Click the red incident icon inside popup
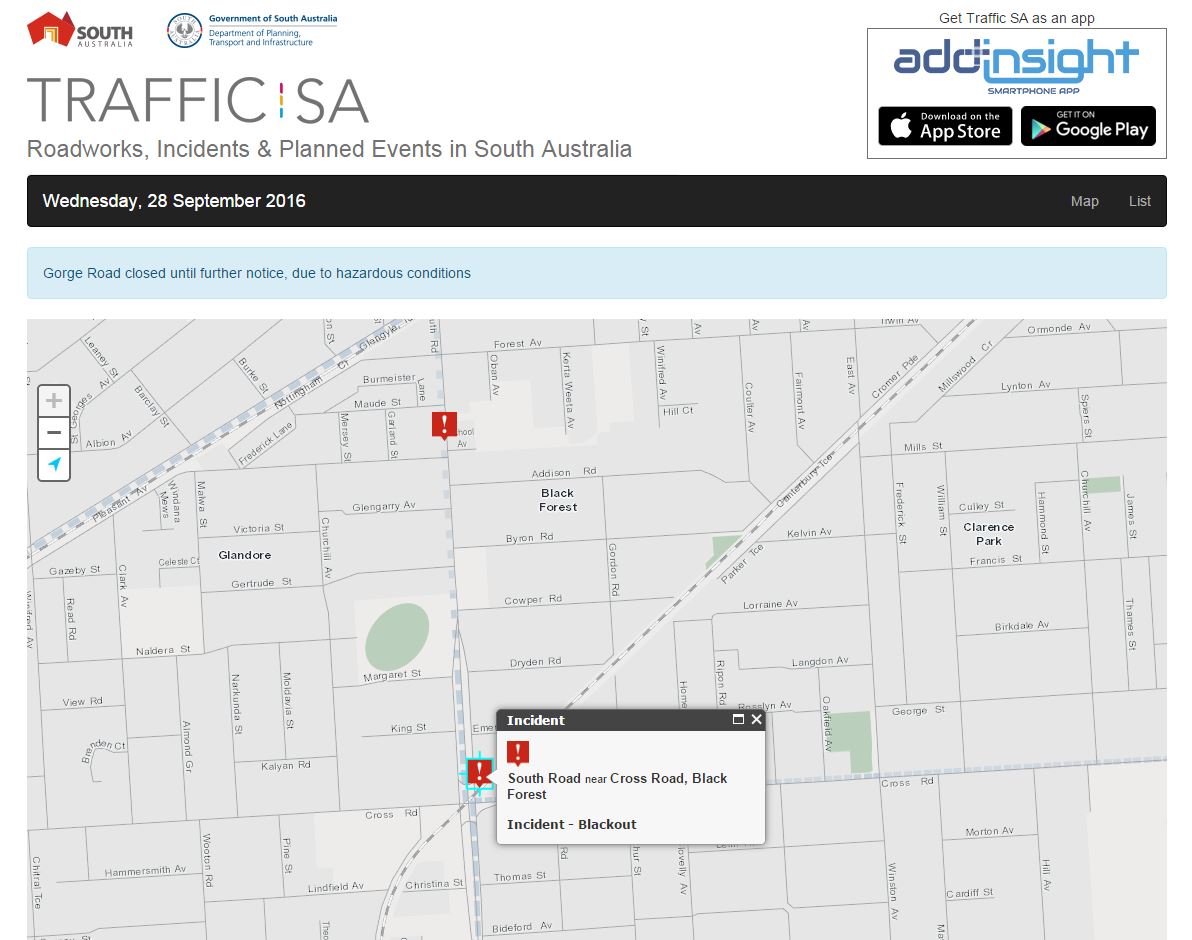Screen dimensions: 1192x940 point(518,753)
